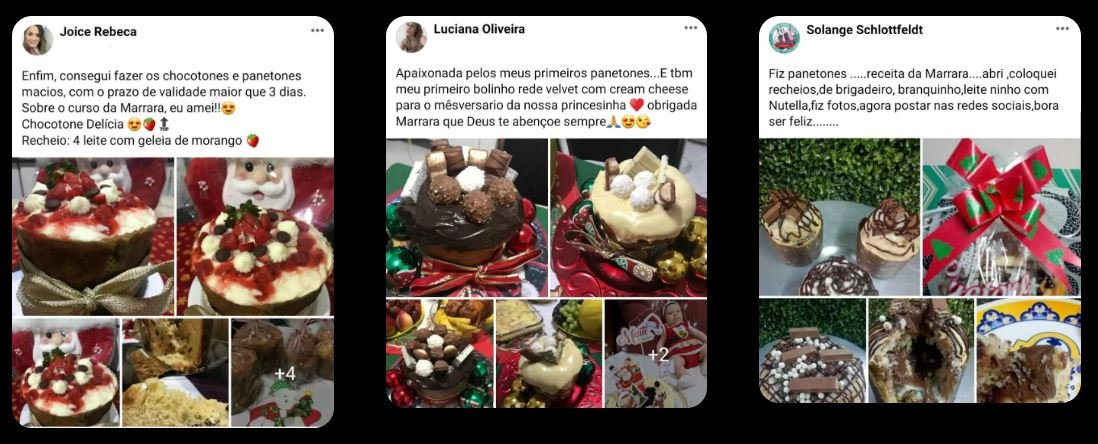View the +4 more photos thumbnail
The width and height of the screenshot is (1098, 444).
[282, 373]
